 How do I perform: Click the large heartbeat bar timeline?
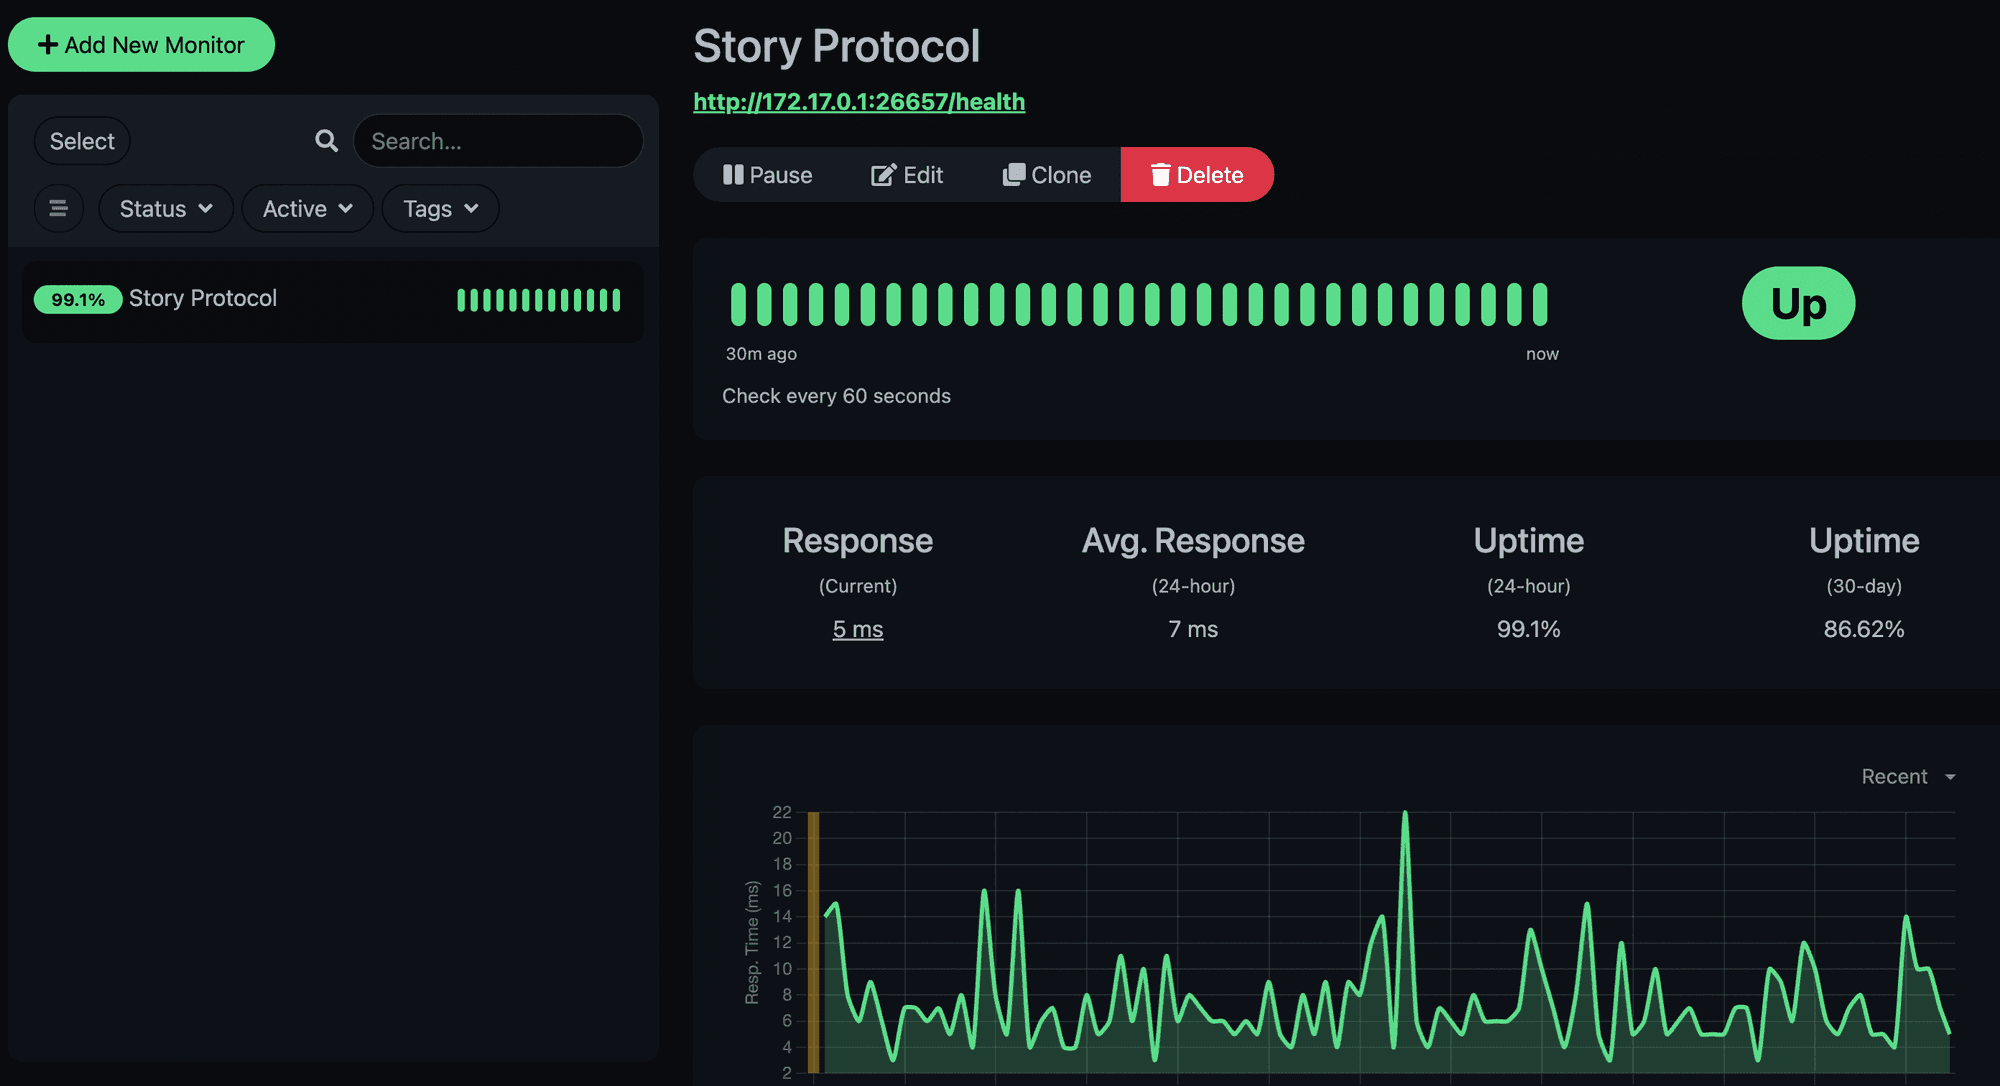click(1139, 304)
